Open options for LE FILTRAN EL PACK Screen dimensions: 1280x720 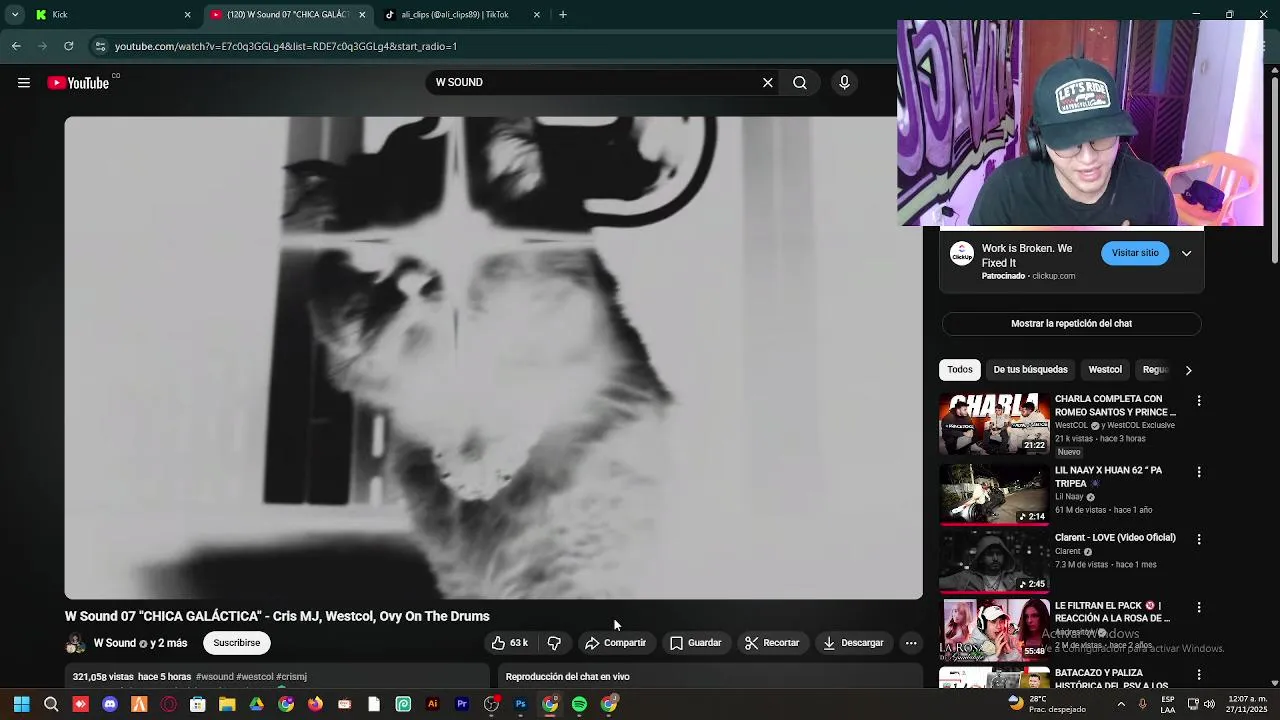[x=1199, y=607]
